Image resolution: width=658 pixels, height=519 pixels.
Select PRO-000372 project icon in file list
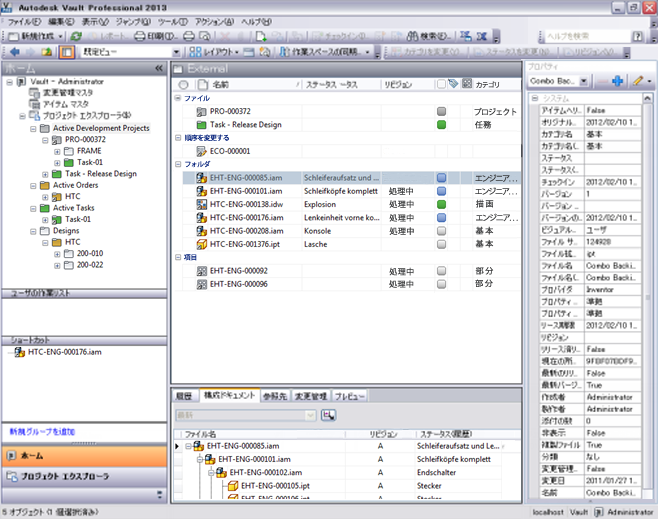tap(201, 112)
